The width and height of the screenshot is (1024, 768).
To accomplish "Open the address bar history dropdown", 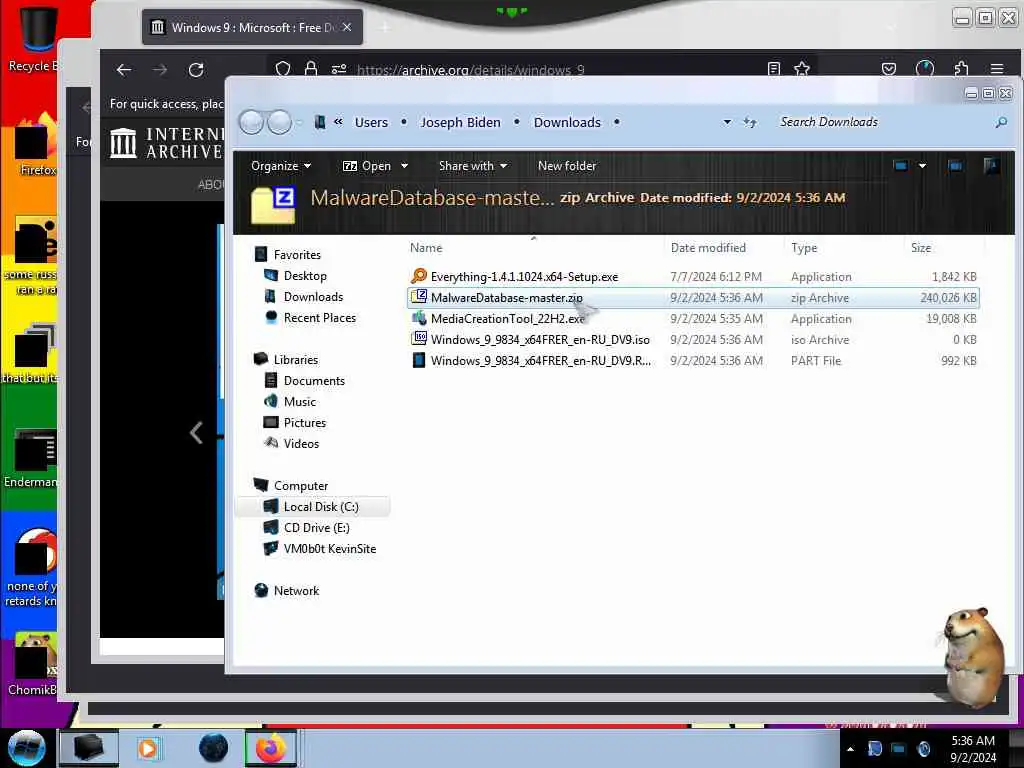I will [727, 122].
